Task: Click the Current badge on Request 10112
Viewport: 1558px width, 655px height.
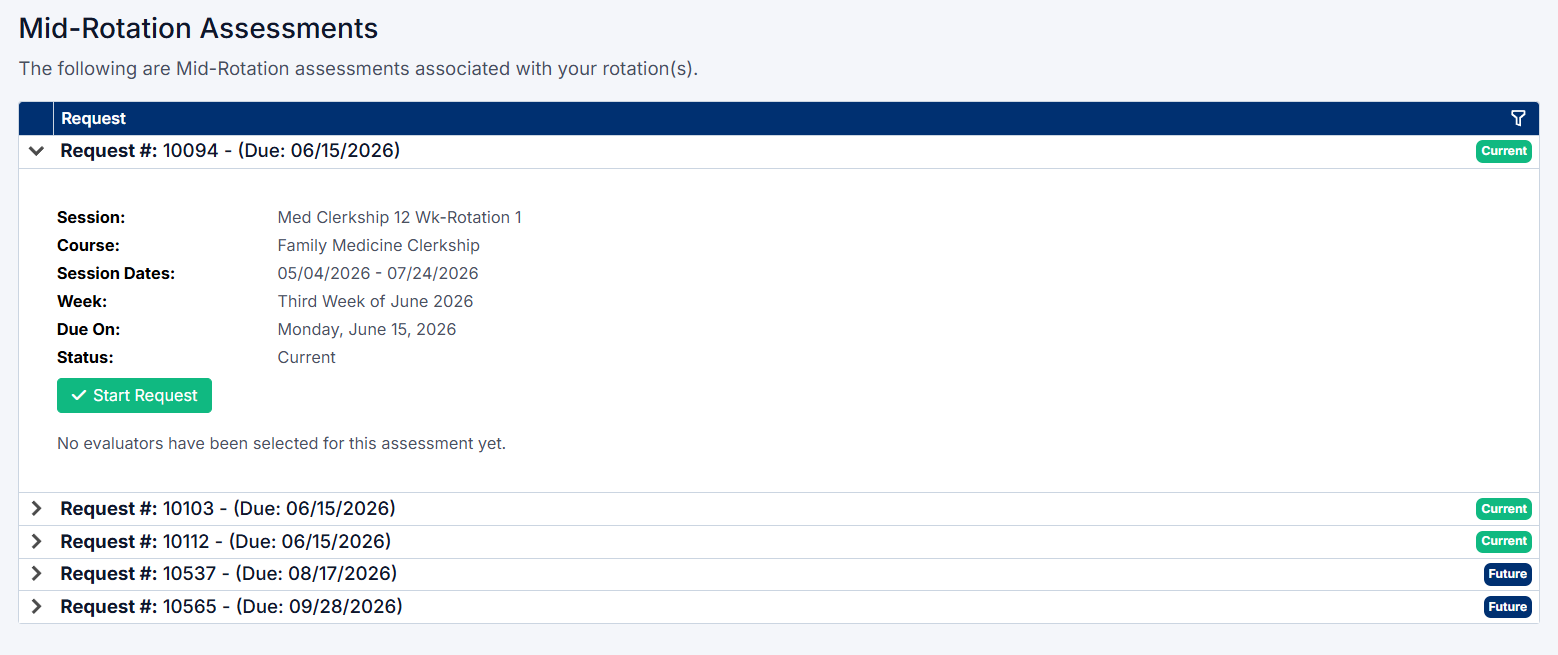Action: point(1503,541)
